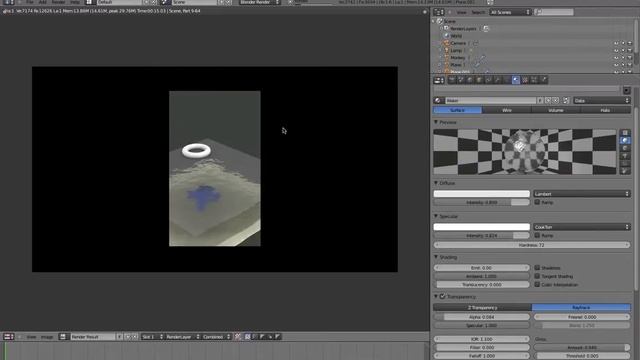Viewport: 640px width, 360px height.
Task: Set material preview to hair strands
Action: (625, 164)
